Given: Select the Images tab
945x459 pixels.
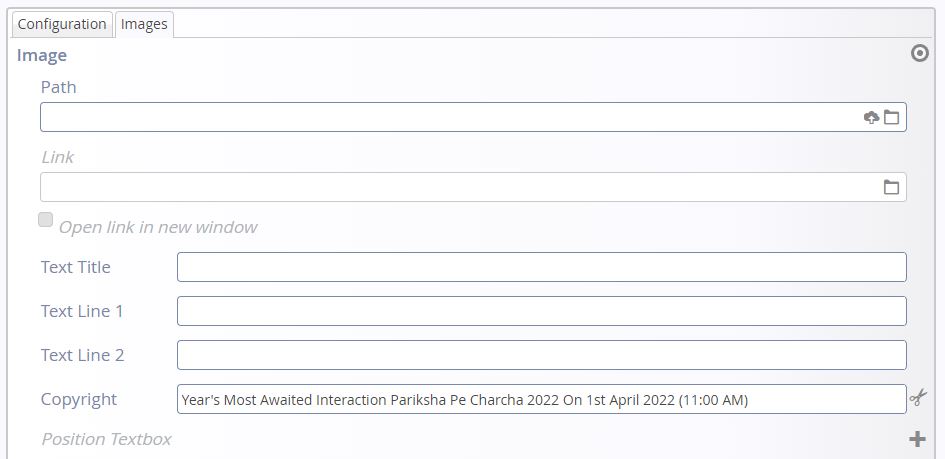Looking at the screenshot, I should (144, 24).
